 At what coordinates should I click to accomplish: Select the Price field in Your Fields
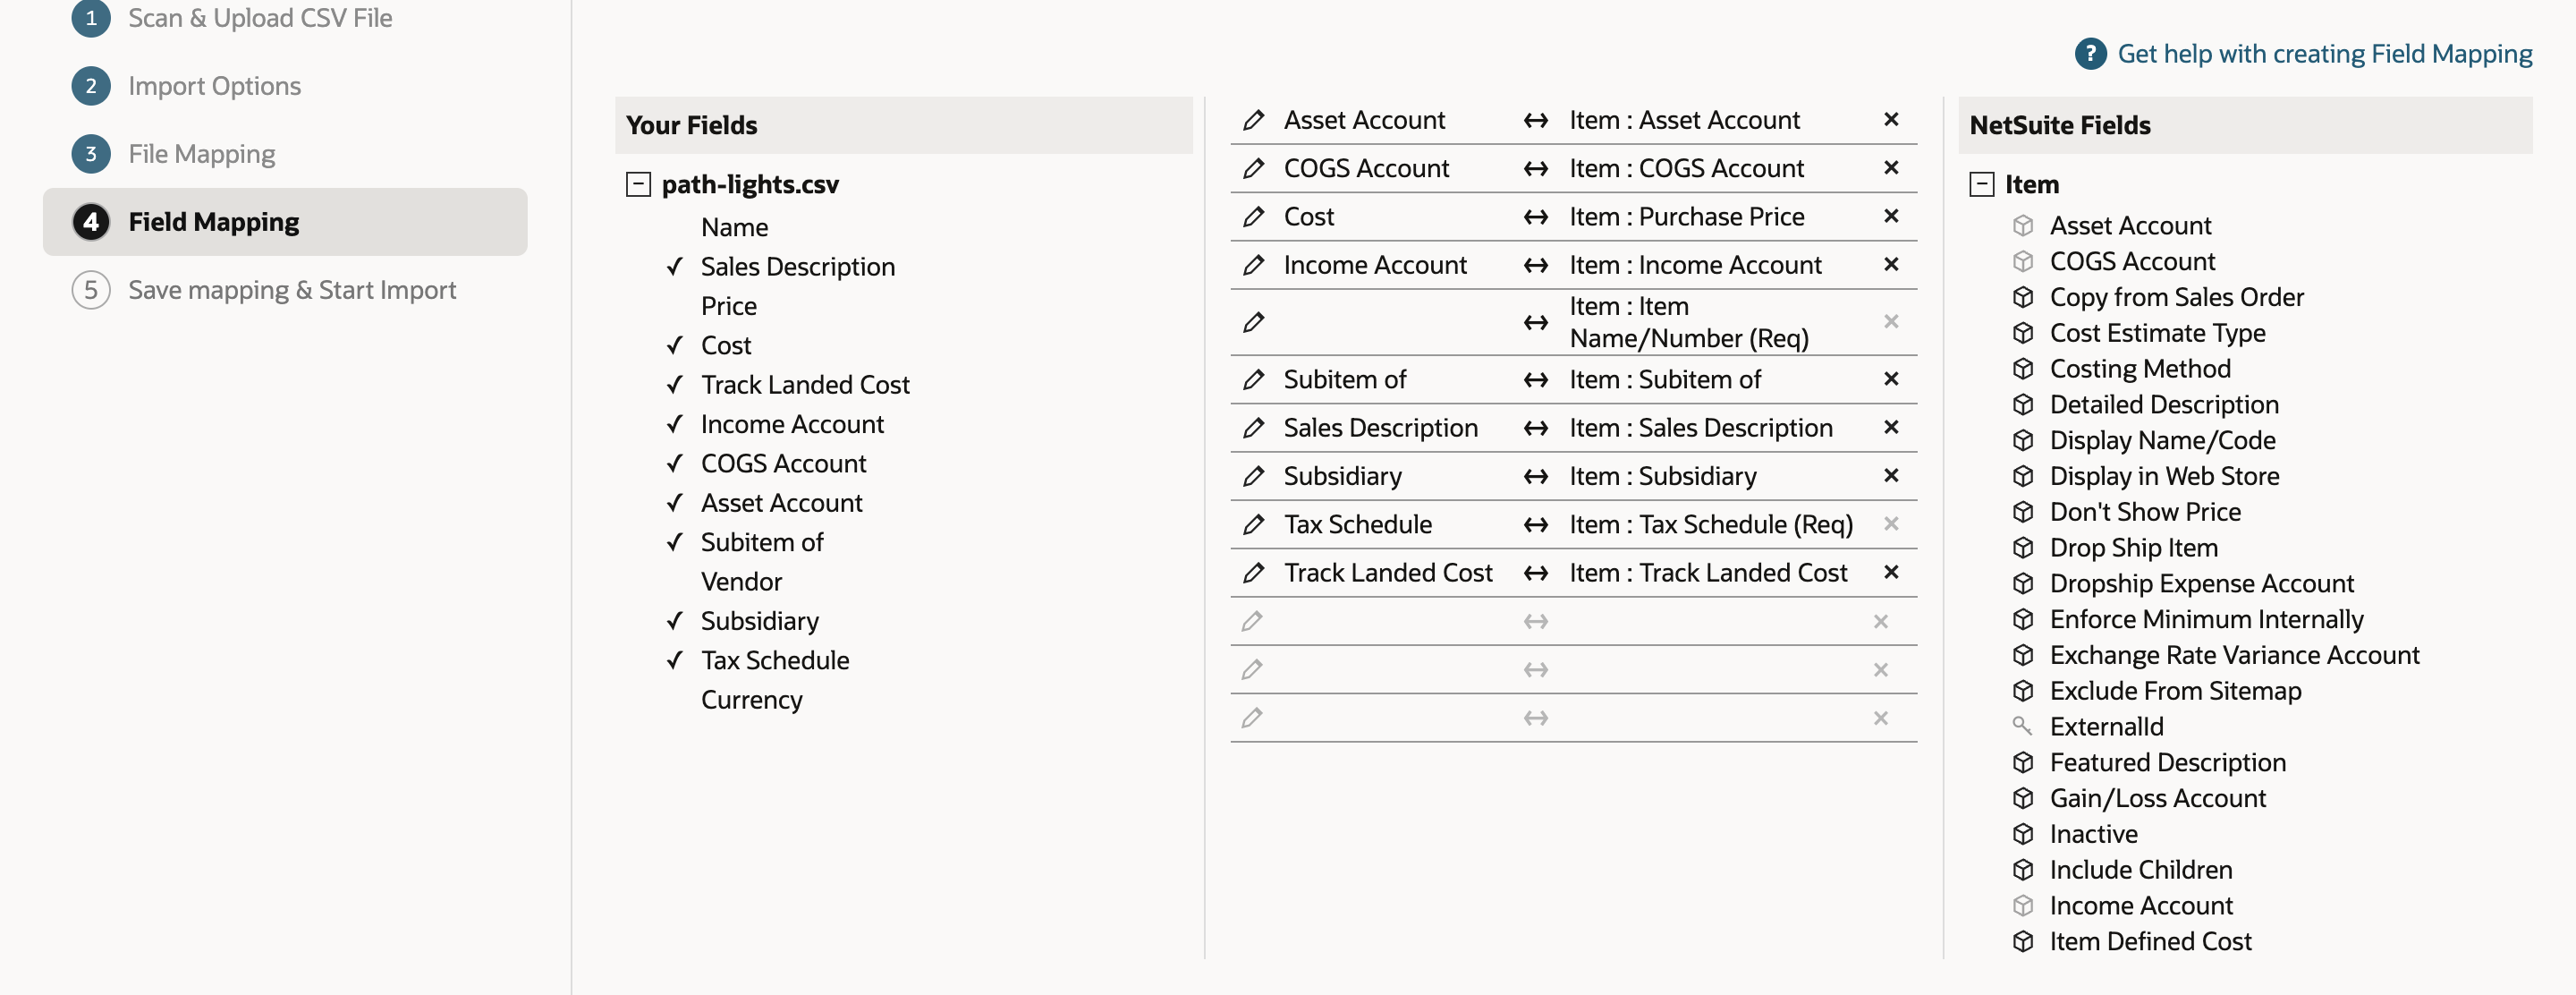tap(728, 306)
